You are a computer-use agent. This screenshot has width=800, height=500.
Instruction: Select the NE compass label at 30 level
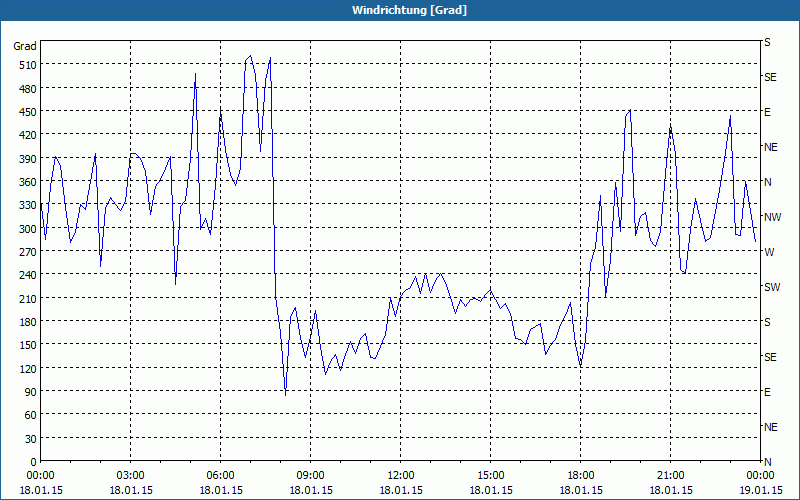pyautogui.click(x=771, y=427)
